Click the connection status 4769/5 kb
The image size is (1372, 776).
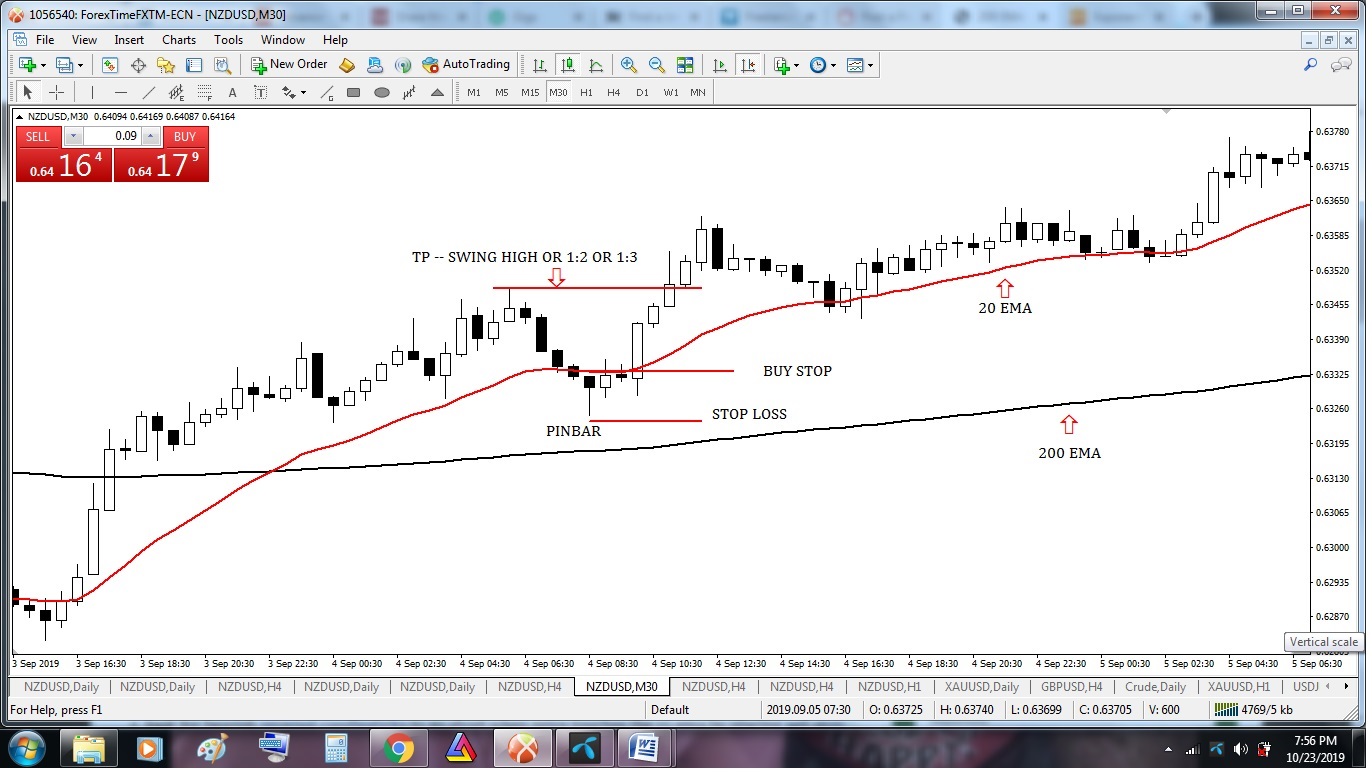point(1255,710)
